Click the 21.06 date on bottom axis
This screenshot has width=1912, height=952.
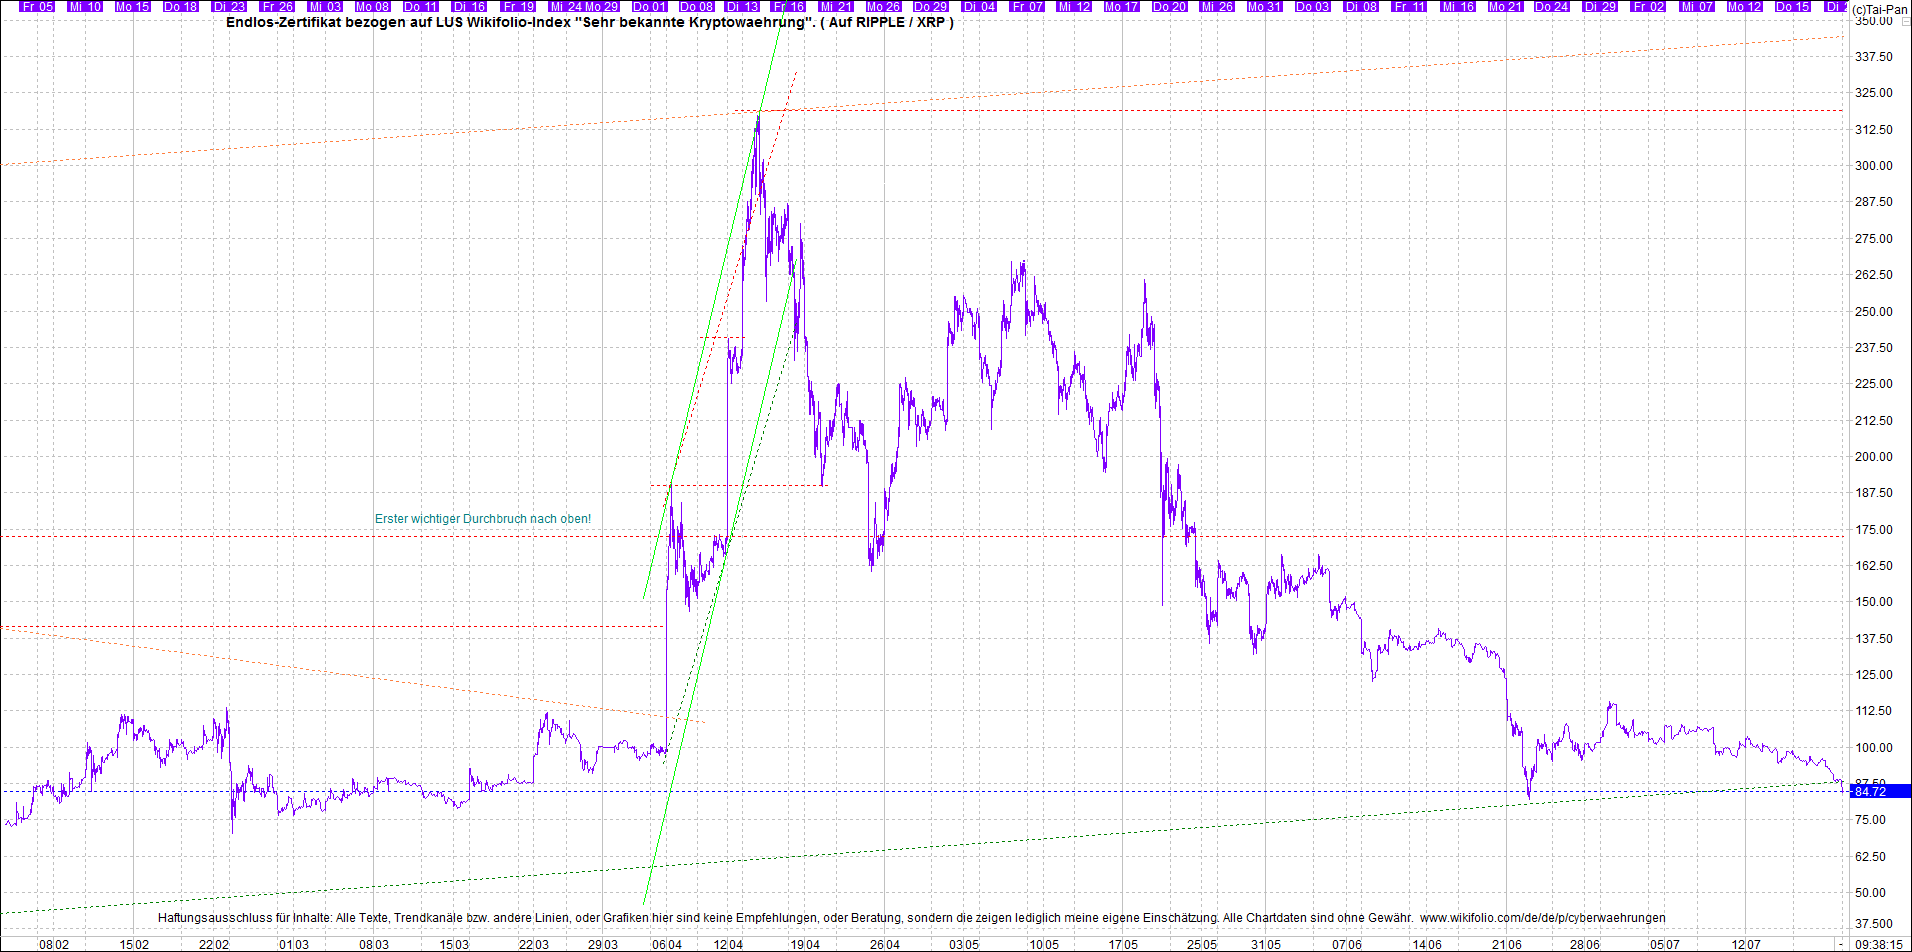pyautogui.click(x=1507, y=944)
